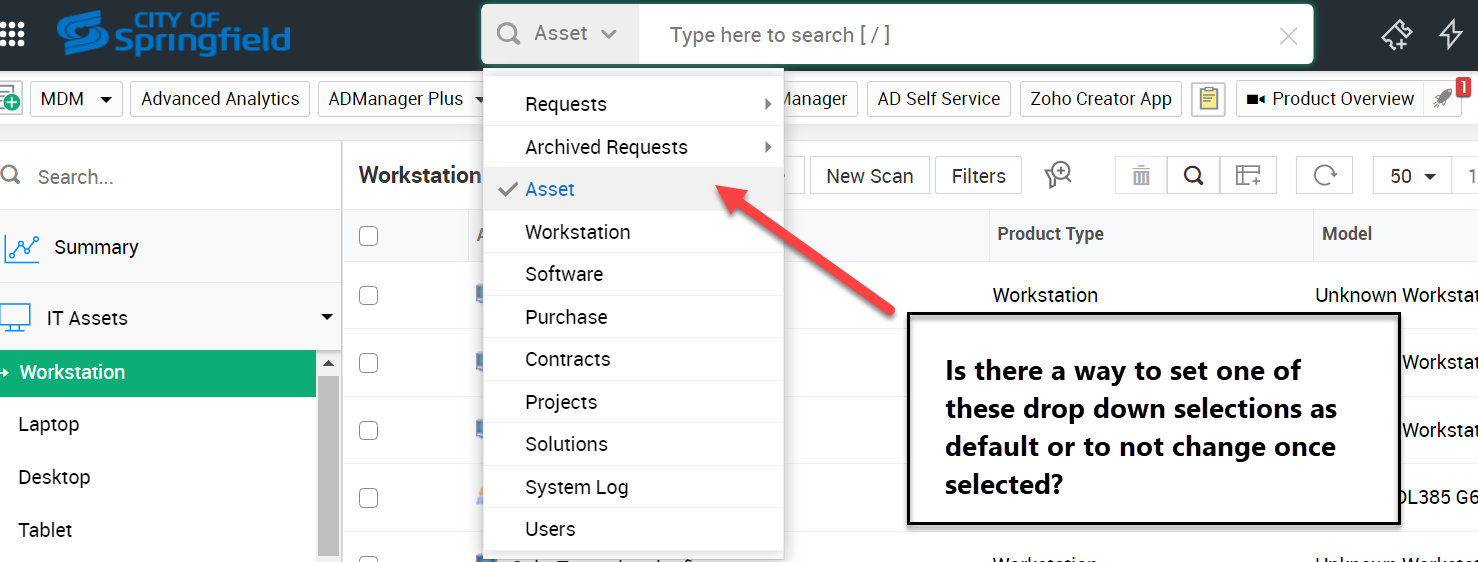Open the MDM dropdown
The image size is (1478, 562).
pos(77,99)
